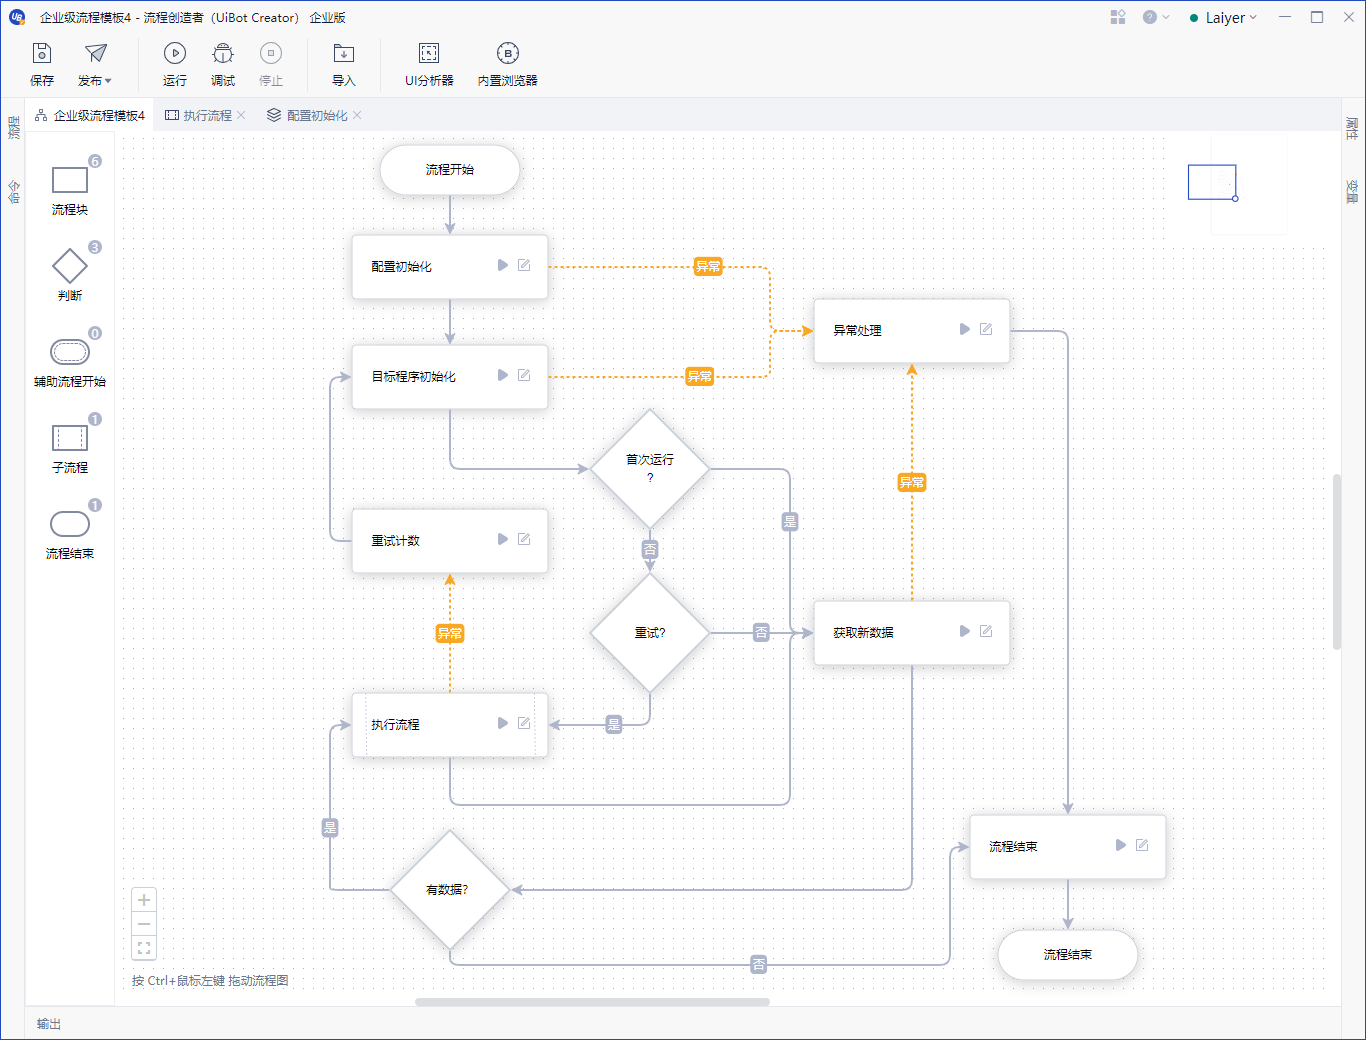The height and width of the screenshot is (1040, 1366).
Task: Select 否 label below 首次运行? diamond
Action: [650, 549]
